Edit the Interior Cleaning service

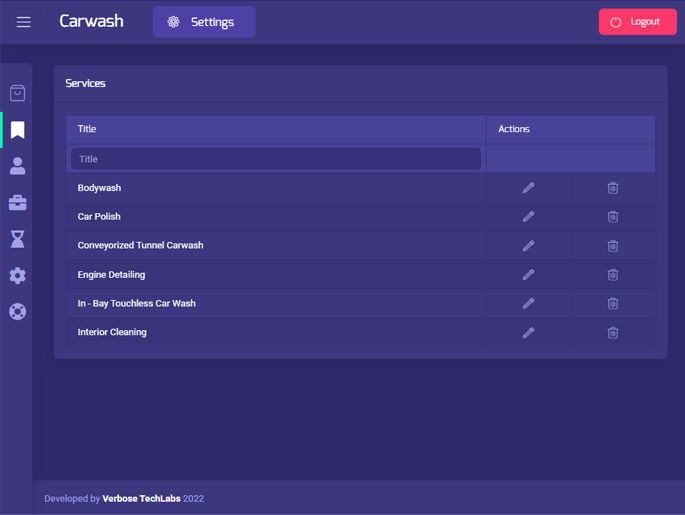(528, 333)
